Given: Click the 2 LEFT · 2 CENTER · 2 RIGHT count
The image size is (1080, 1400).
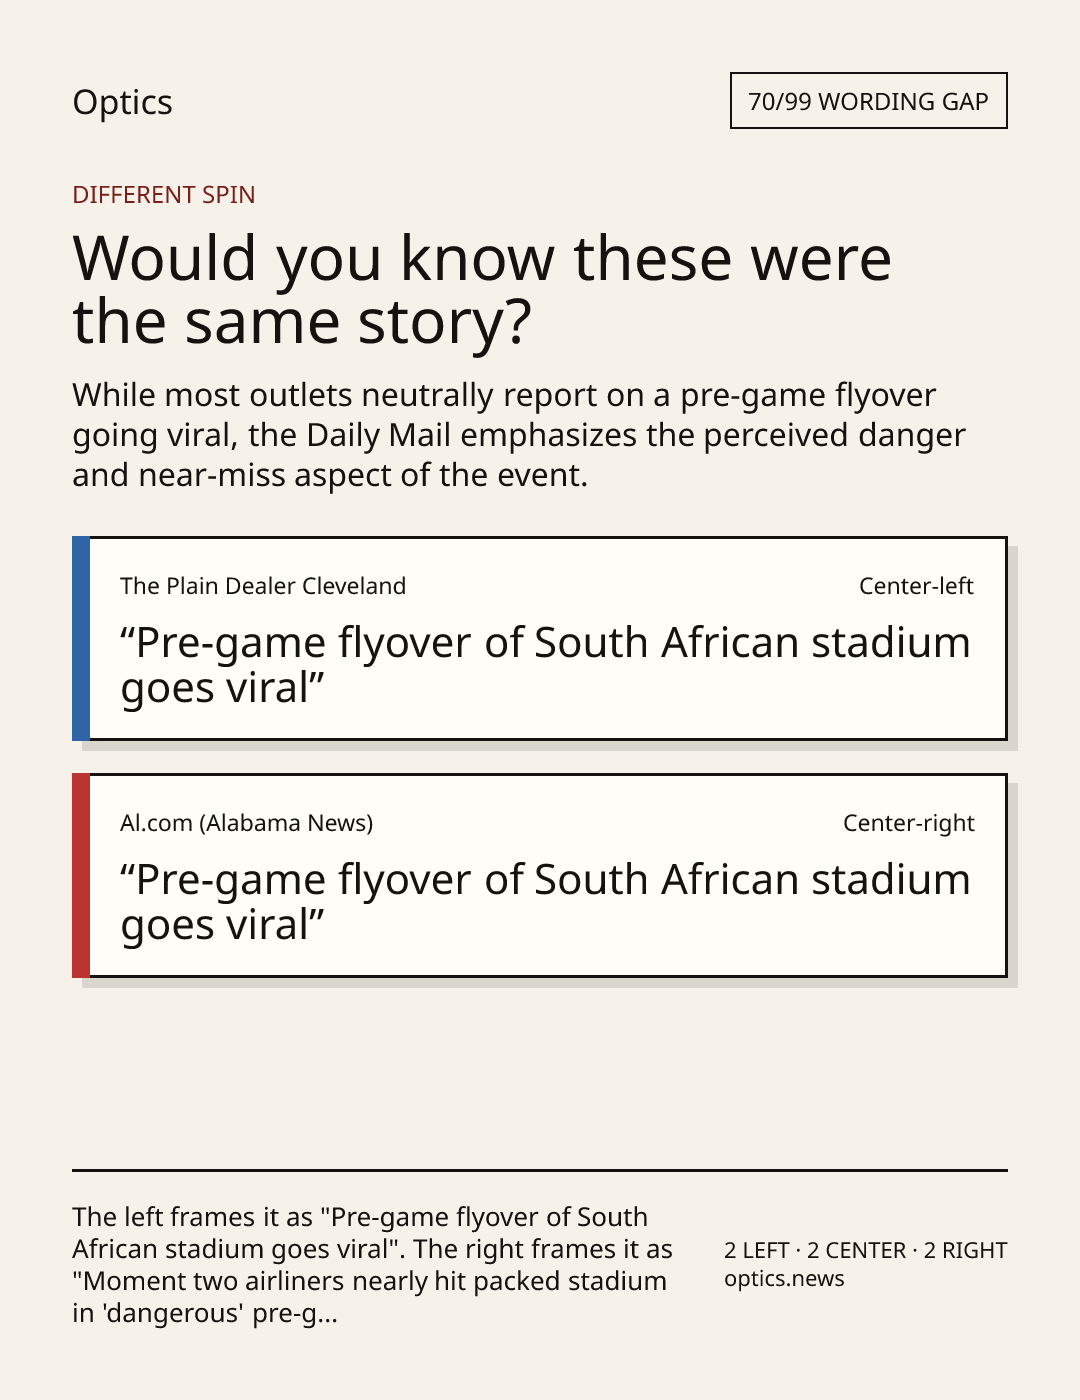Looking at the screenshot, I should pyautogui.click(x=866, y=1250).
